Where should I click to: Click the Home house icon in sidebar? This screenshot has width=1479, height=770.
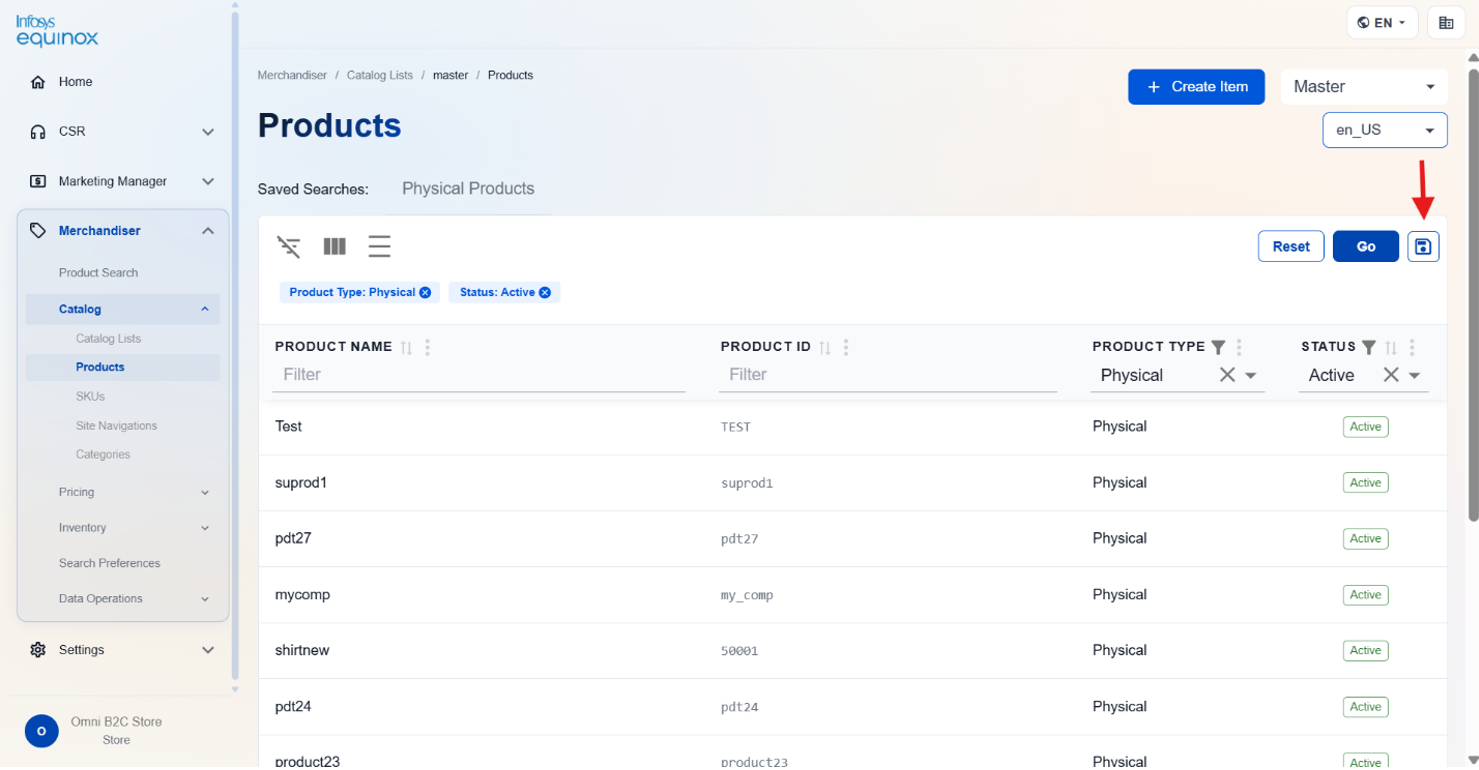coord(38,82)
